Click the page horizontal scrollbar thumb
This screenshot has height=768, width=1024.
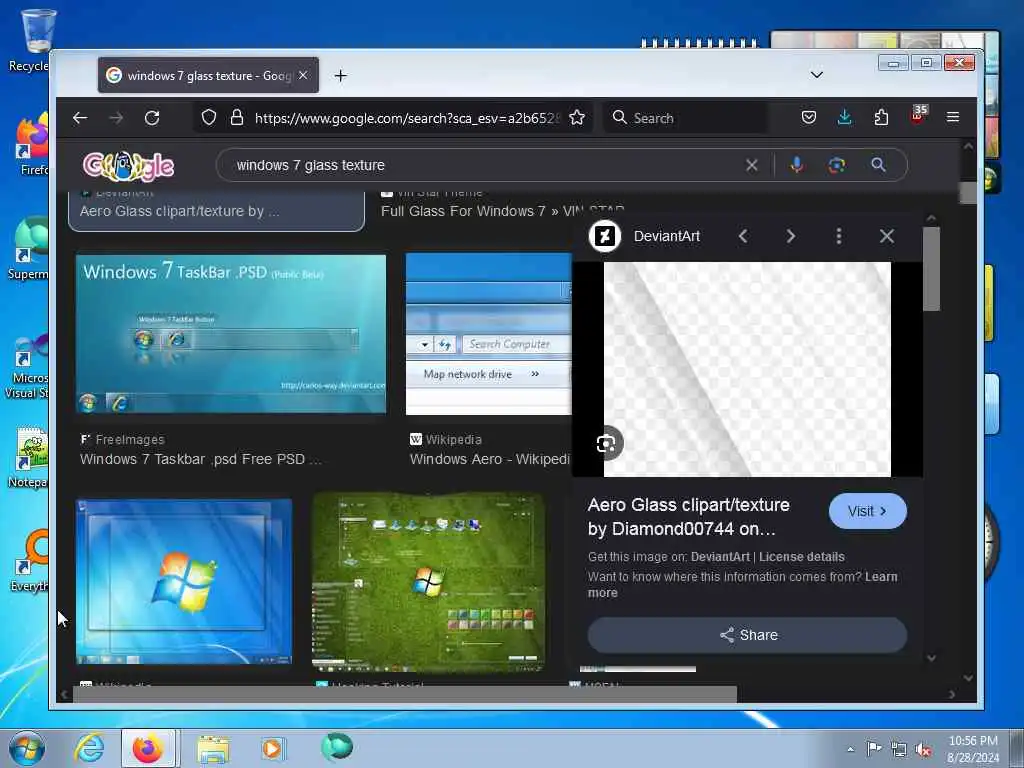click(x=405, y=694)
